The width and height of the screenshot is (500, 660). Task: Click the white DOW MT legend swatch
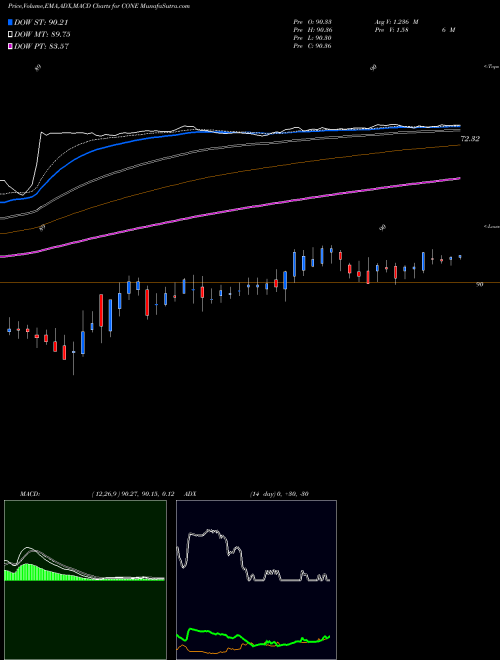[x=11, y=35]
